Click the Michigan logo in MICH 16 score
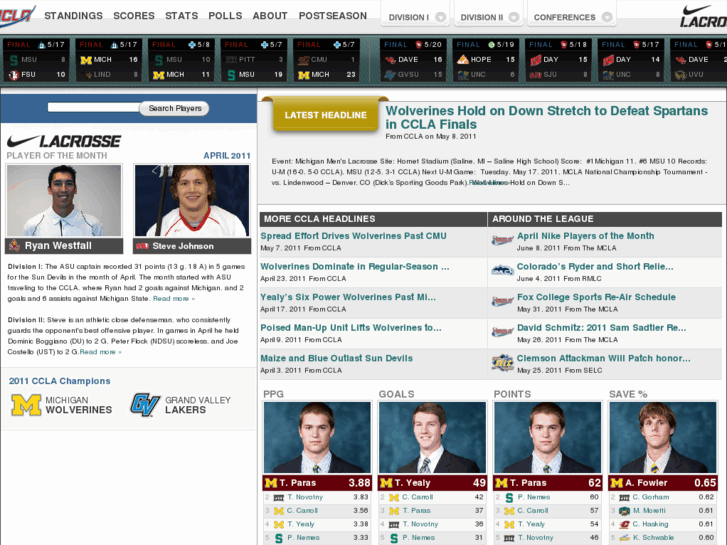 coord(86,60)
